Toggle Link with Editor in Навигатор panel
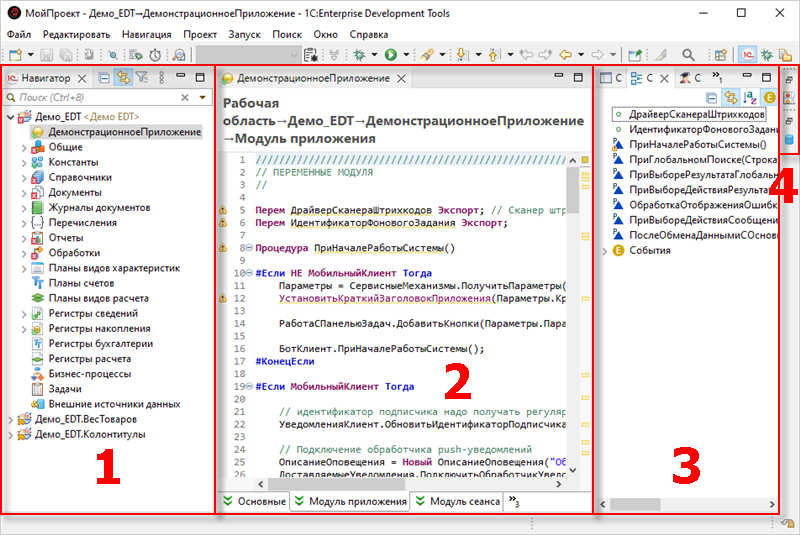Viewport: 800px width, 535px height. pyautogui.click(x=123, y=77)
